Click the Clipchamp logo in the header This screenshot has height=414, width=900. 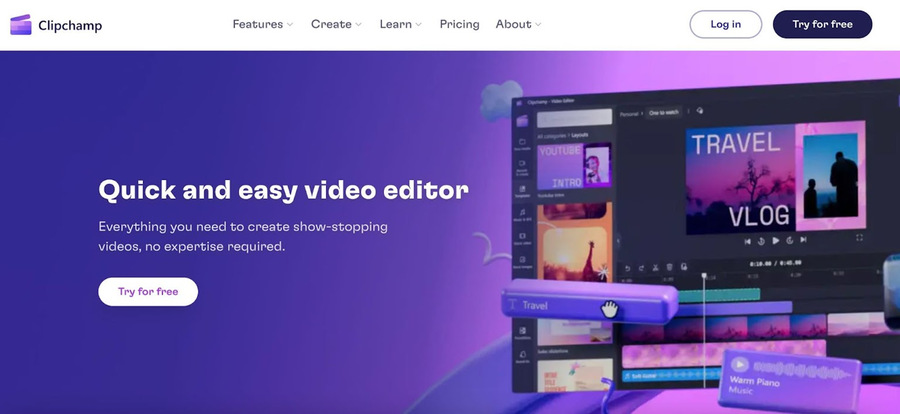(56, 25)
